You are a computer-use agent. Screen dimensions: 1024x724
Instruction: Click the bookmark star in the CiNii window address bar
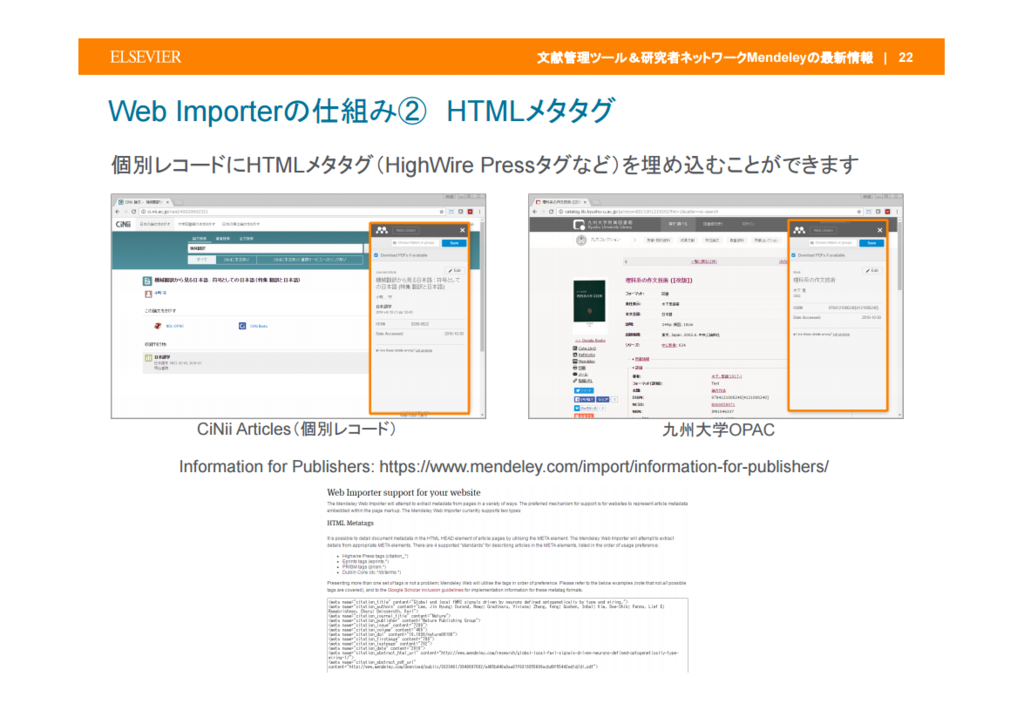coord(441,212)
